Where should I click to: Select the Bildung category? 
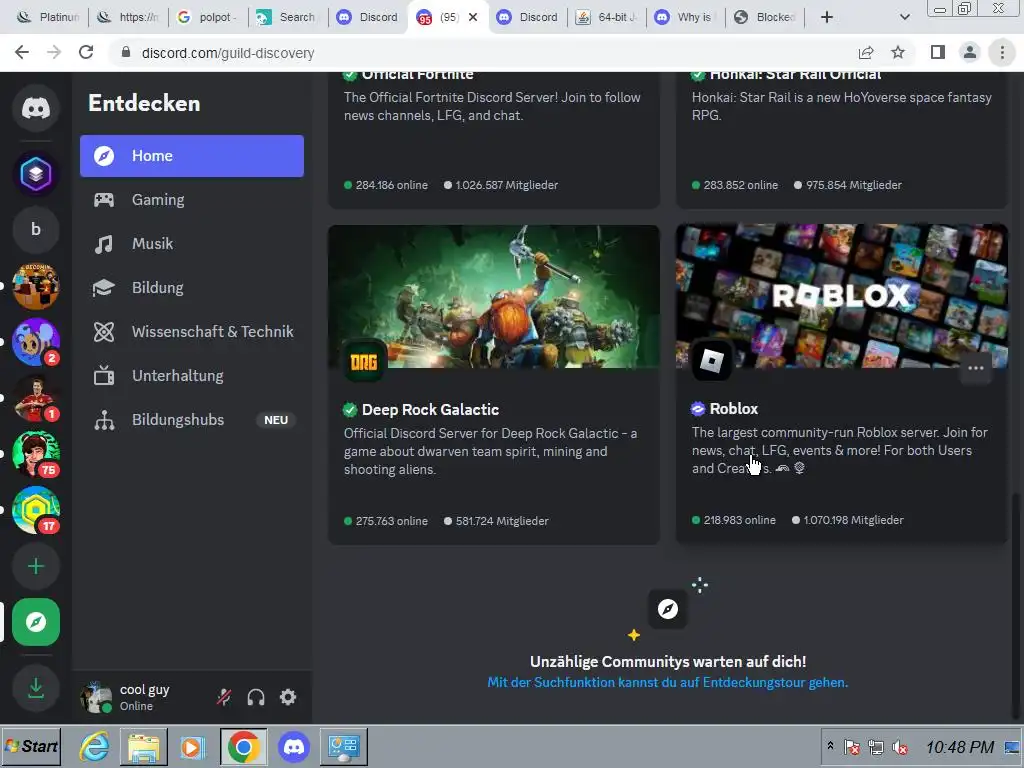point(192,288)
